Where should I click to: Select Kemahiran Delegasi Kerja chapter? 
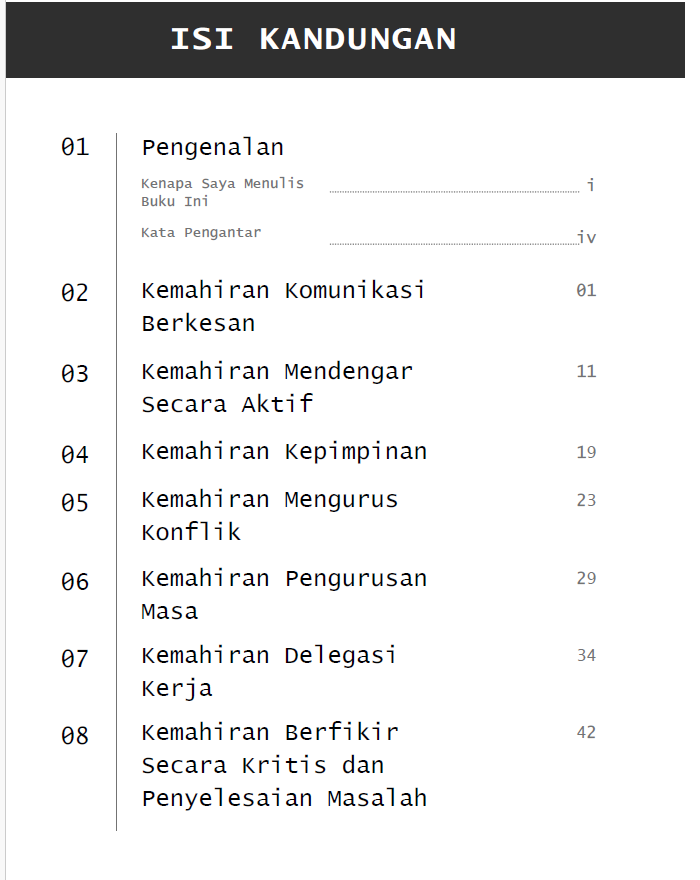(x=269, y=671)
